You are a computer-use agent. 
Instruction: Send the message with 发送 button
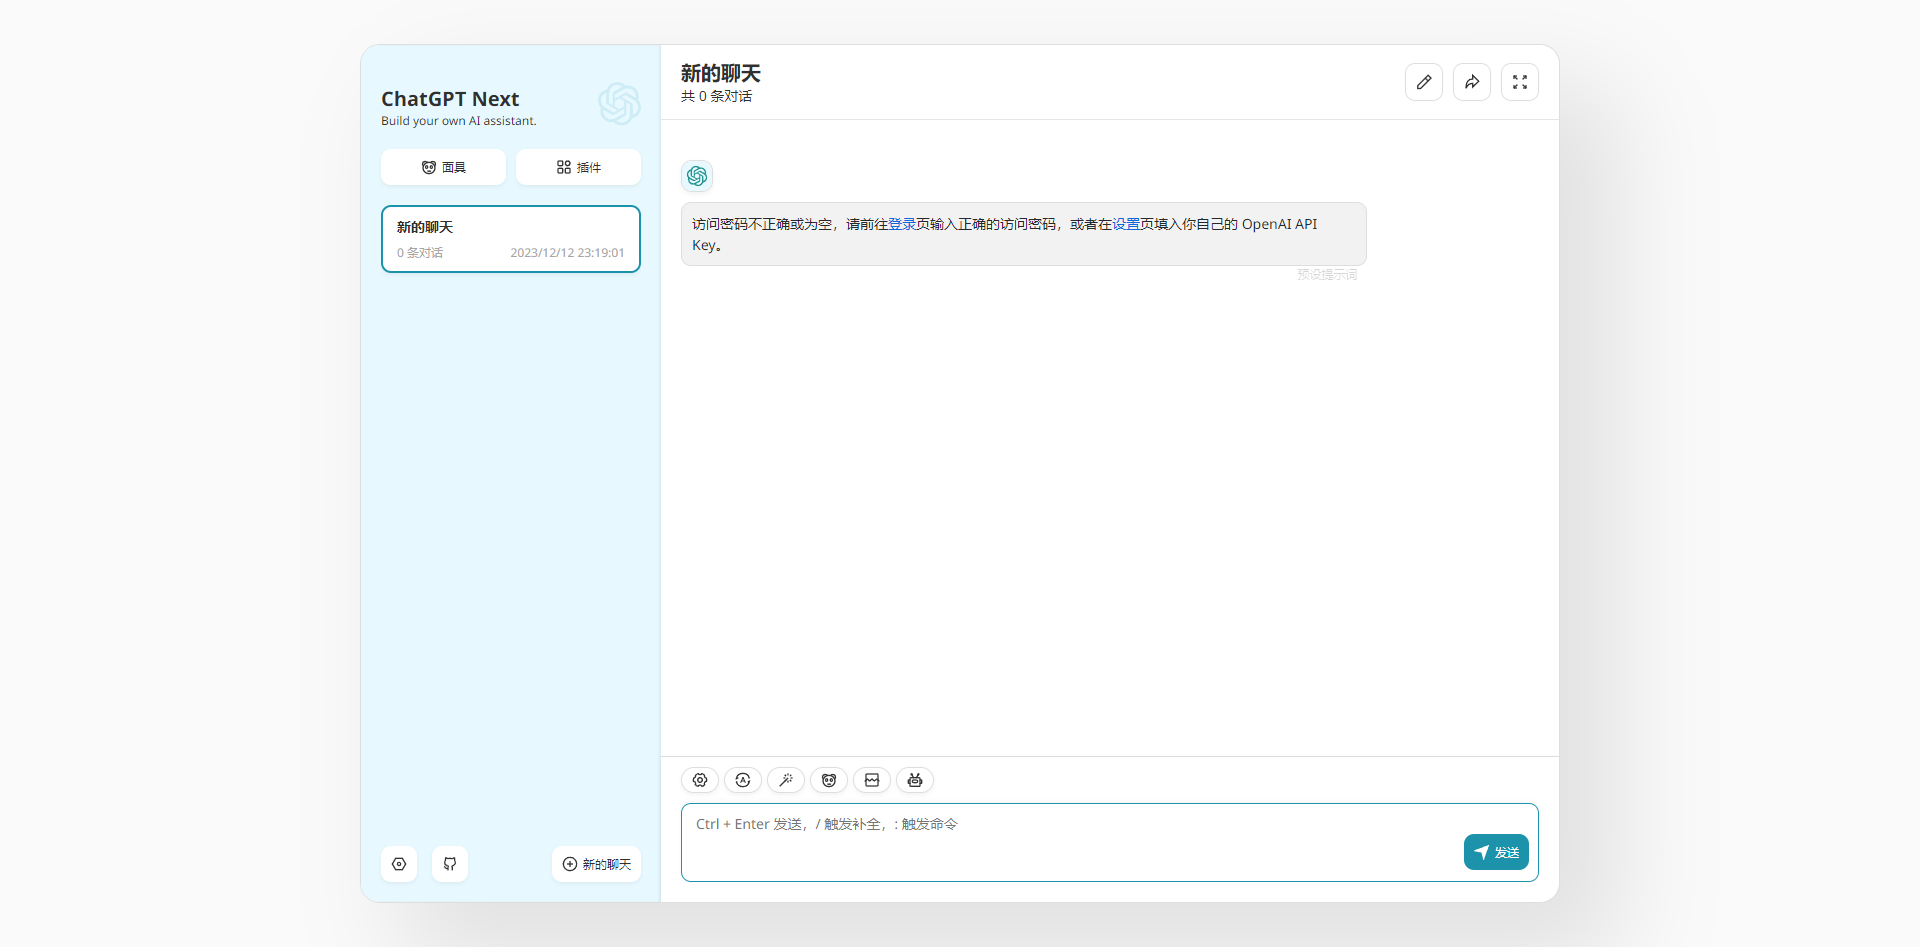[x=1496, y=852]
